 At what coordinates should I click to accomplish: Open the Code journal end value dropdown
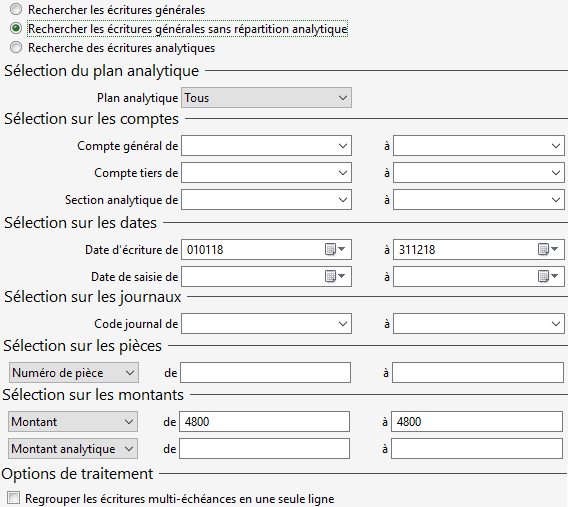(479, 324)
